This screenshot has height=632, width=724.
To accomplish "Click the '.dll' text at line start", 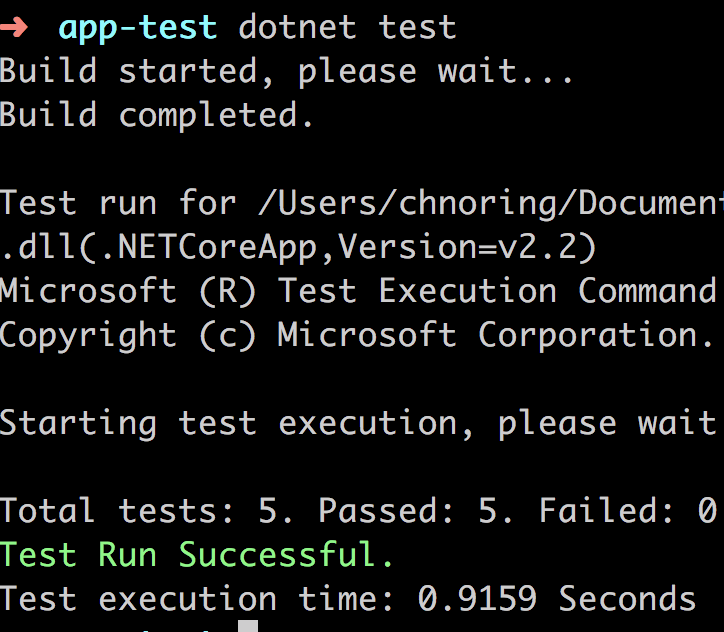I will tap(37, 247).
